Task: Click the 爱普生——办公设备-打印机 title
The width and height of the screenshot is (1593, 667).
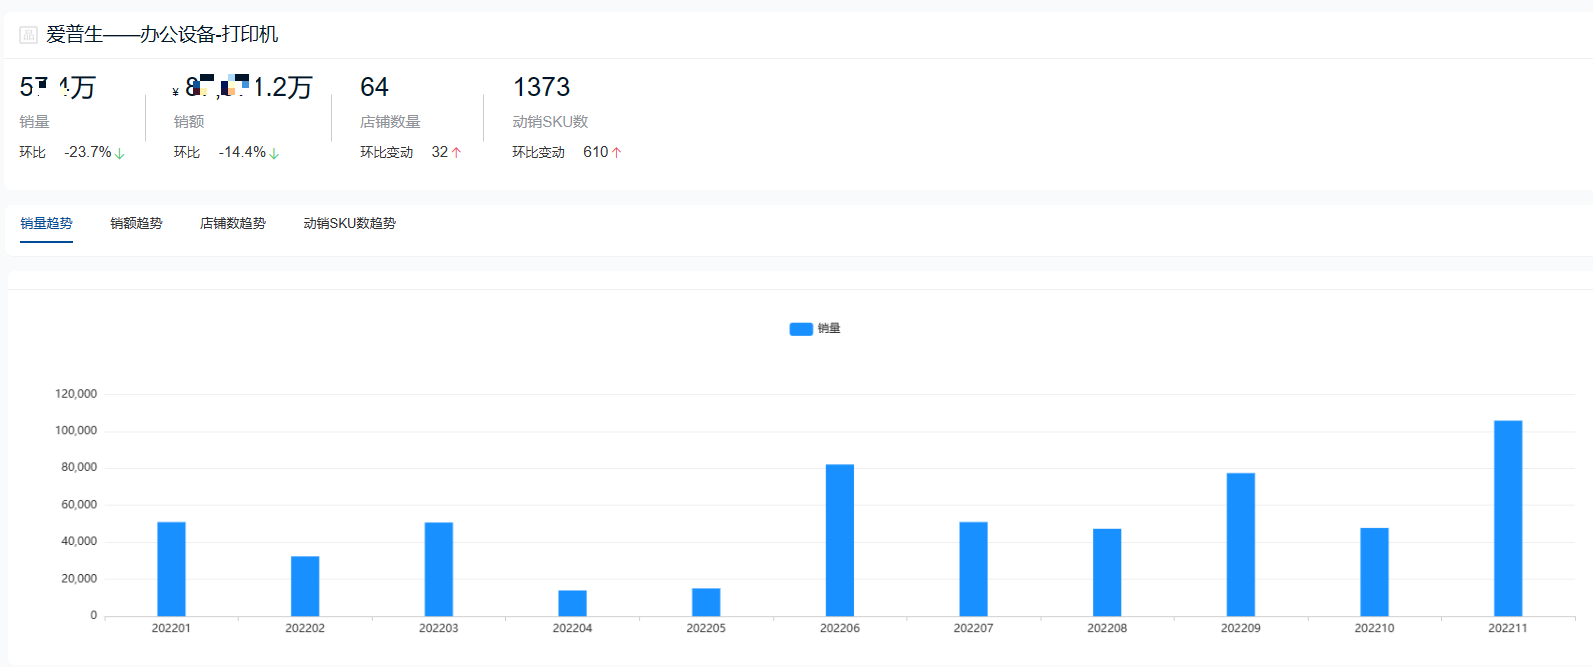Action: click(x=162, y=35)
